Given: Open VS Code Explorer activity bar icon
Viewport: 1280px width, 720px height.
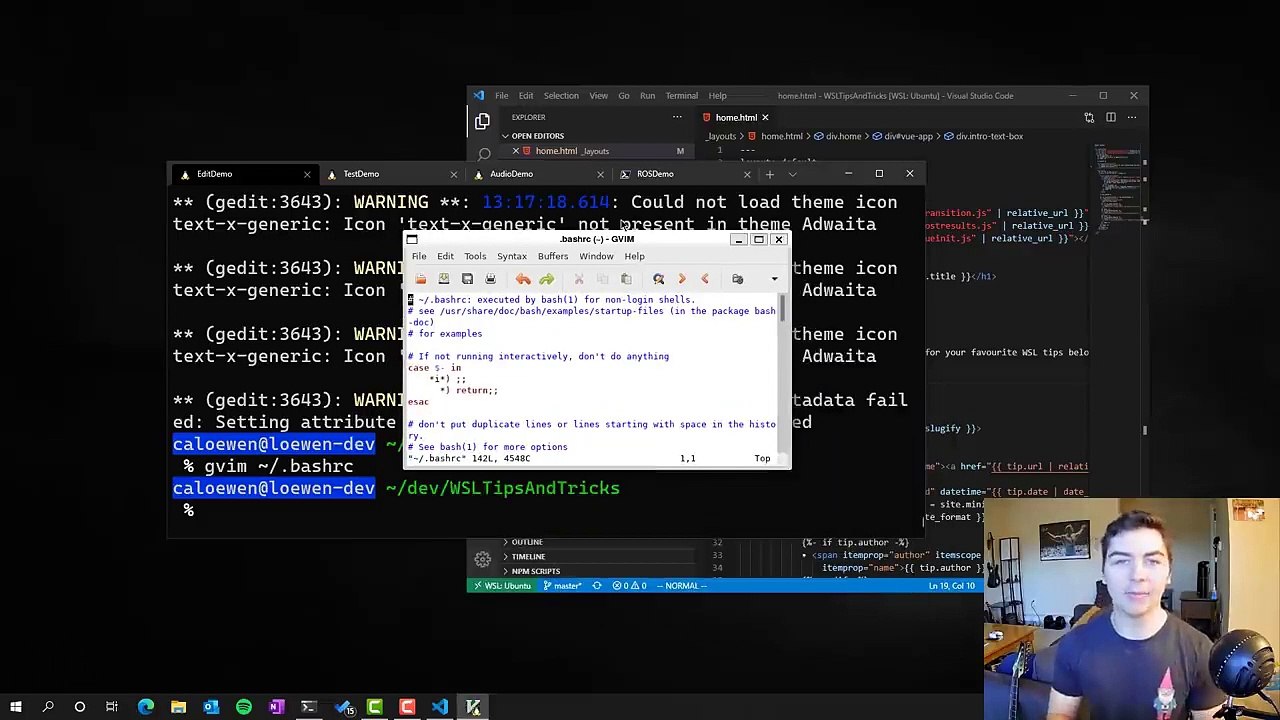Looking at the screenshot, I should pos(482,121).
